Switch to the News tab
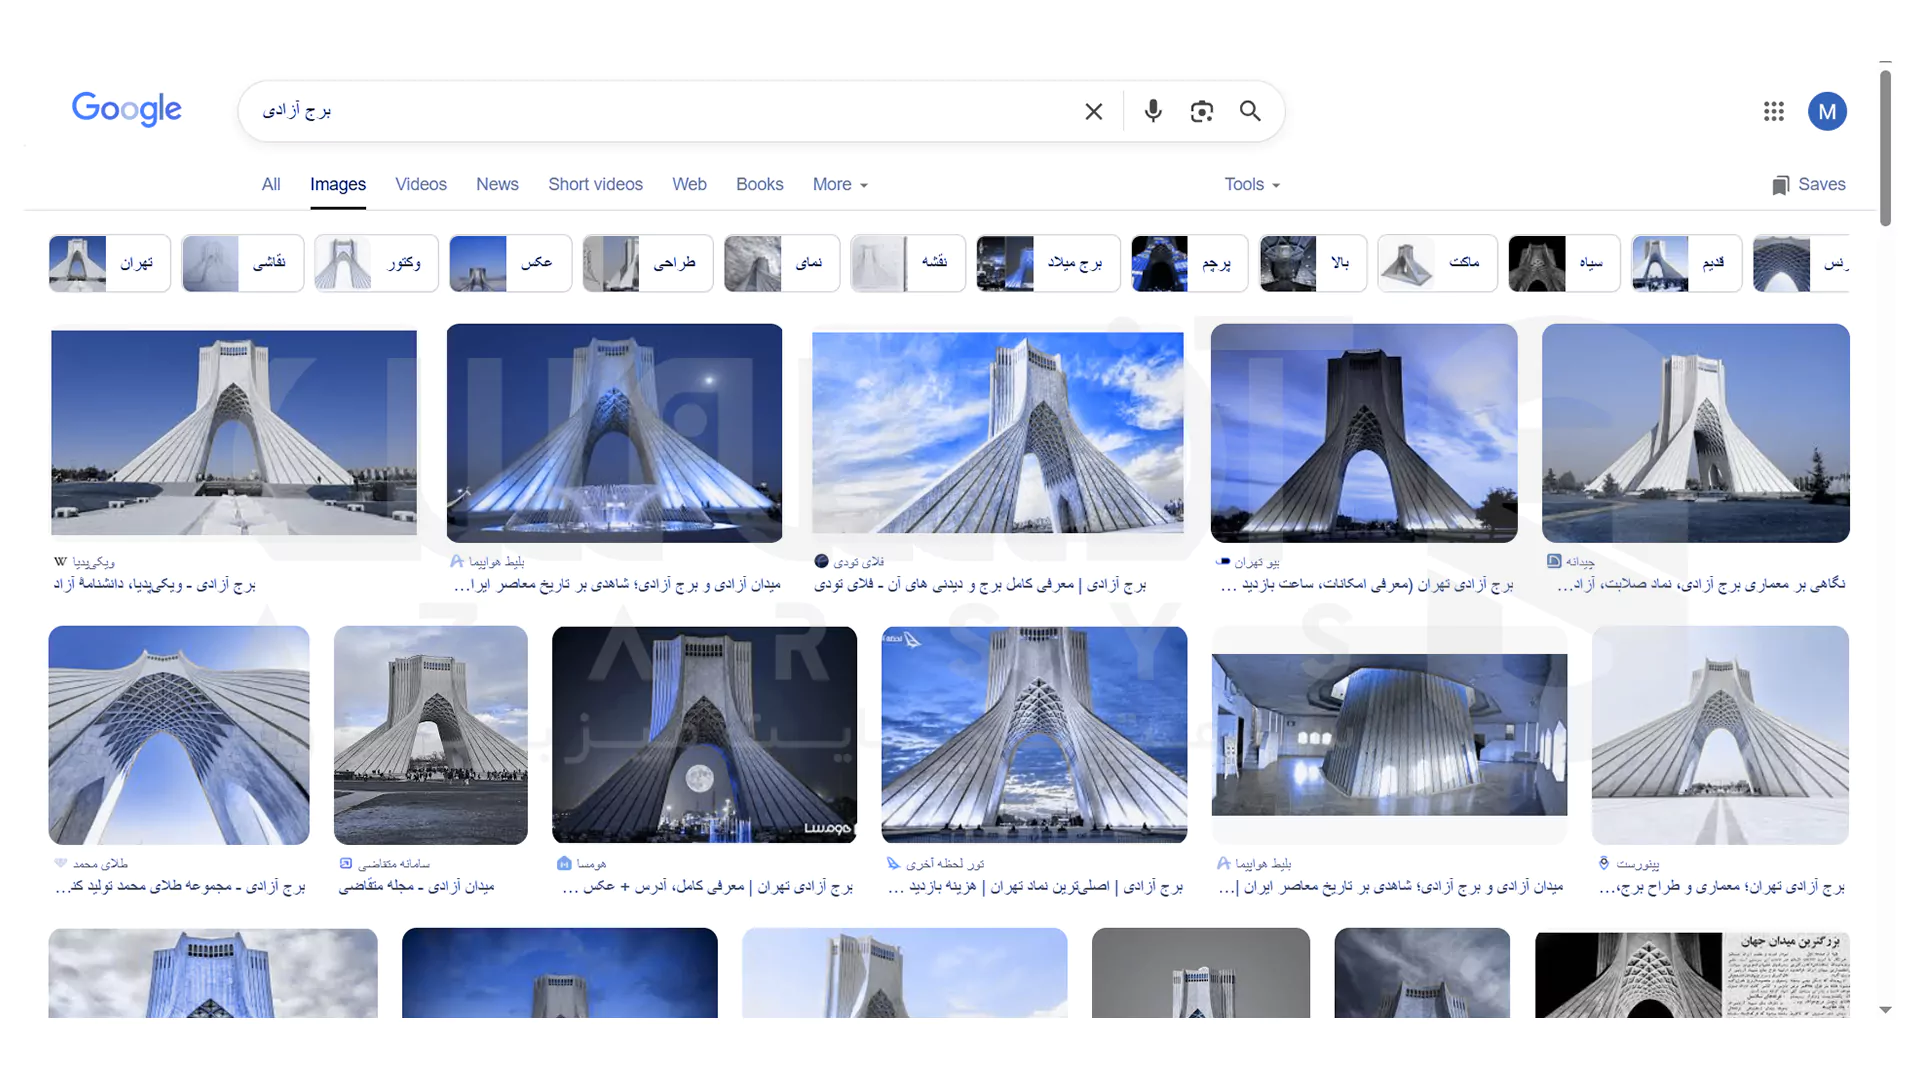Viewport: 1920px width, 1080px height. point(497,184)
